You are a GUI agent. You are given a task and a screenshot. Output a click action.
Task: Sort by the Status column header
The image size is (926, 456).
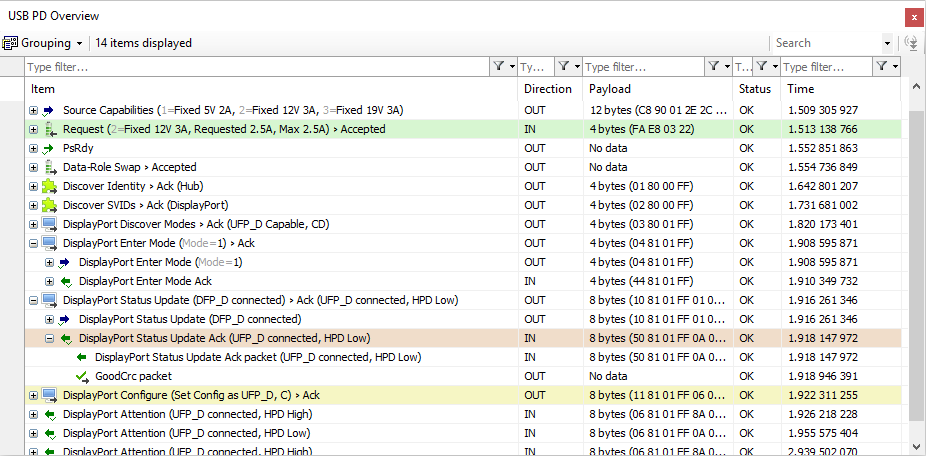755,89
